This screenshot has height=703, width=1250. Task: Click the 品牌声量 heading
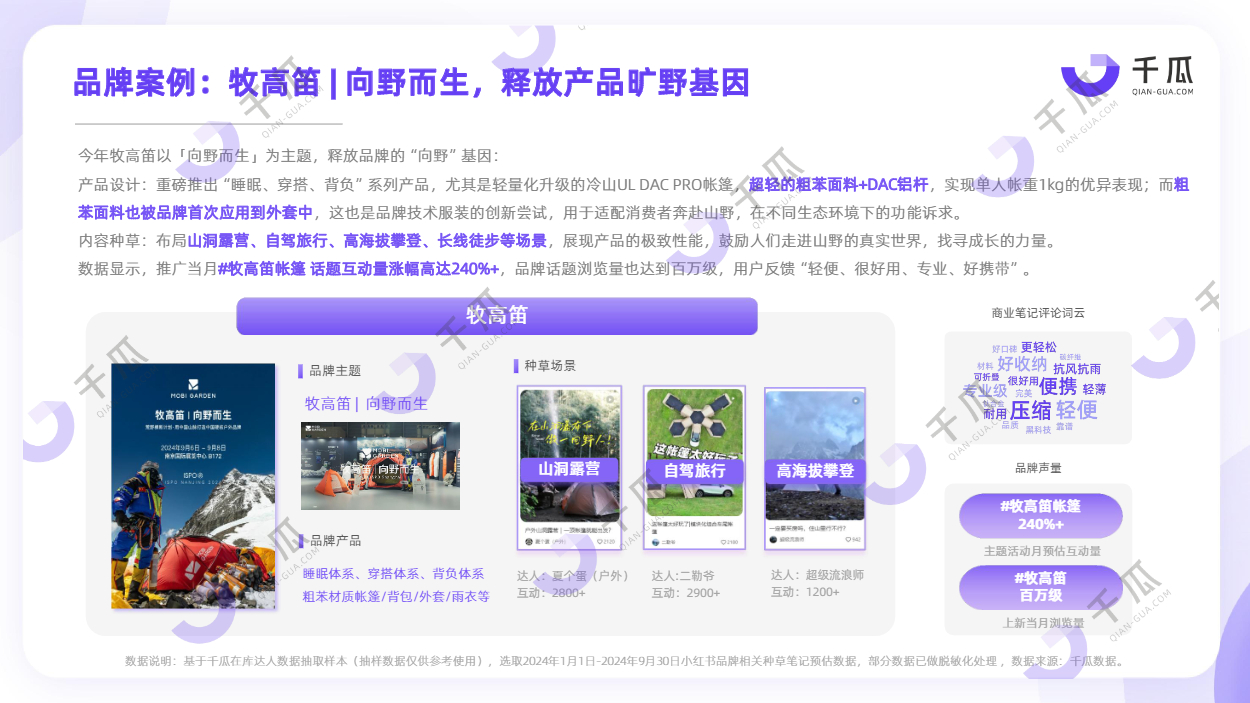(1038, 467)
